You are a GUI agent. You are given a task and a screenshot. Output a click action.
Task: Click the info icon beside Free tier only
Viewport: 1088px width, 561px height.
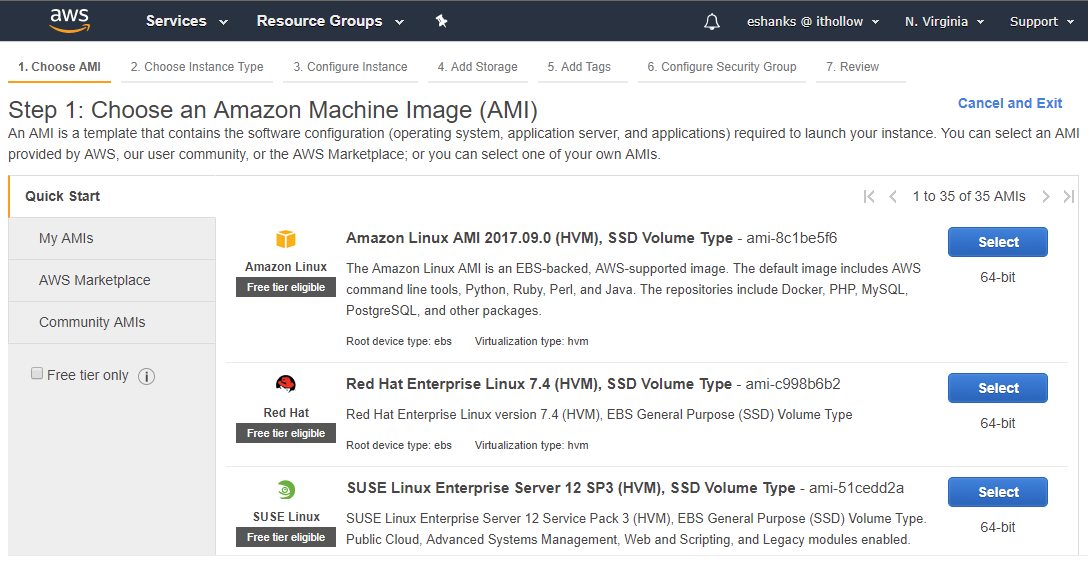click(146, 376)
